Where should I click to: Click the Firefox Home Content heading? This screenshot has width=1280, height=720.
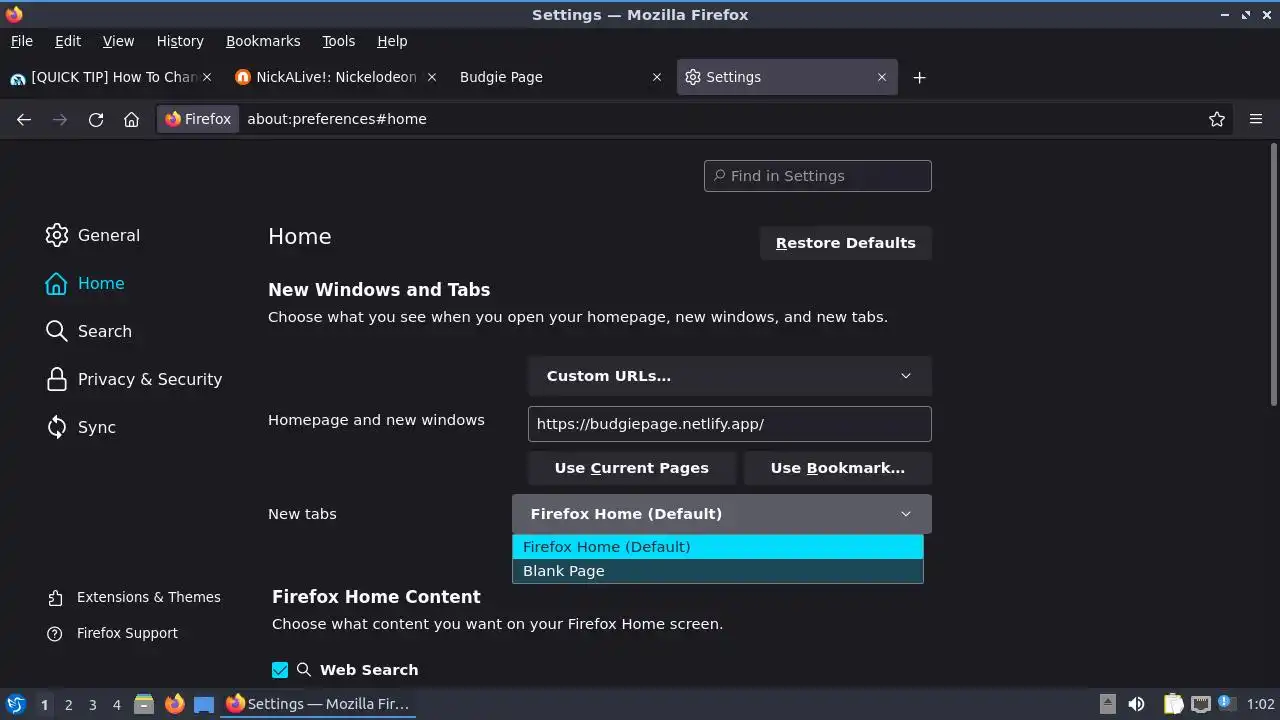(376, 597)
